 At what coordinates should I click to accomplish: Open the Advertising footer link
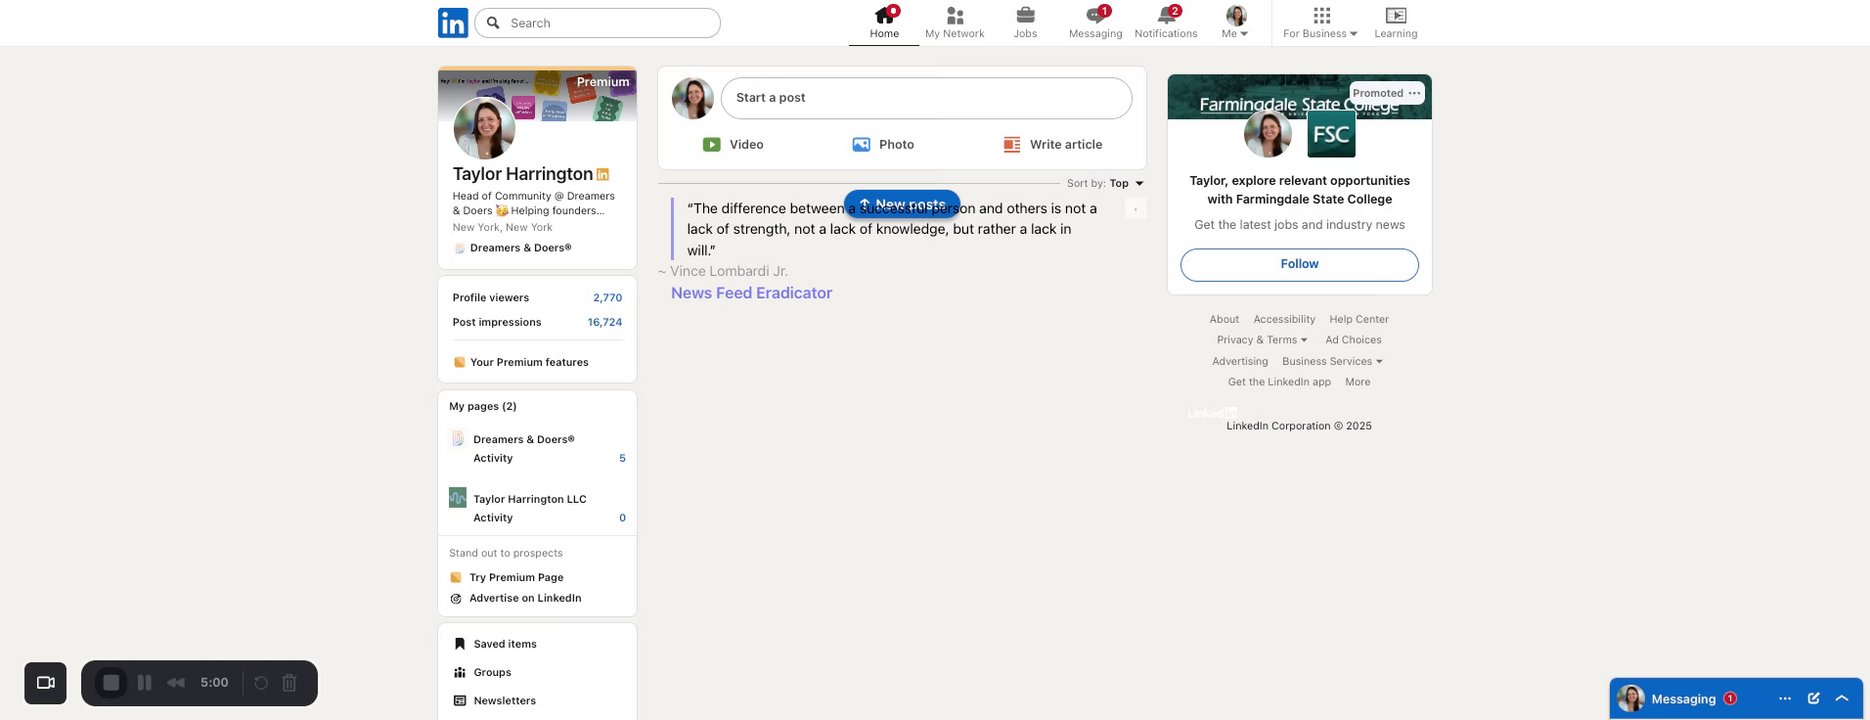coord(1240,361)
